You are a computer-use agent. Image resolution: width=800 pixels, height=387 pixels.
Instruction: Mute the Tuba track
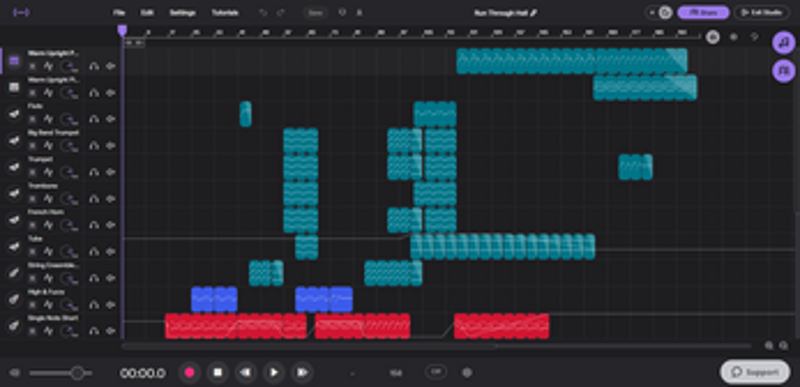click(32, 251)
